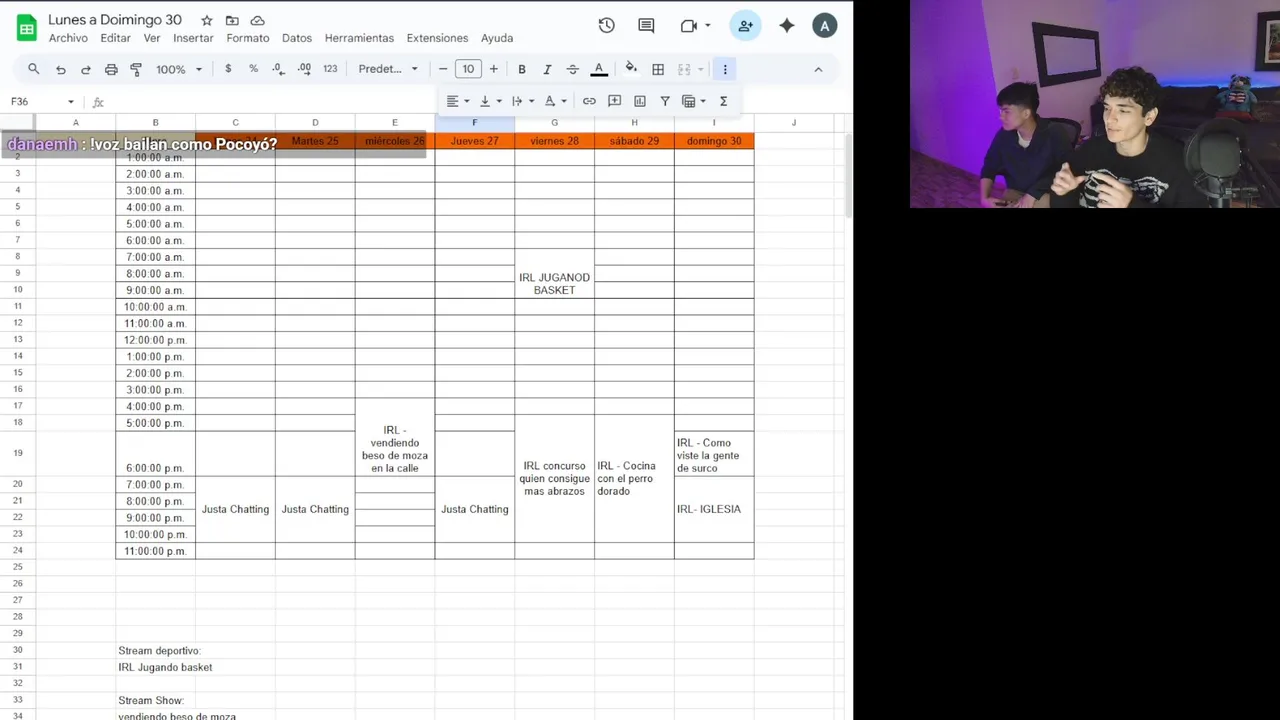Image resolution: width=1280 pixels, height=720 pixels.
Task: Select the IRL- IGLESIA cell
Action: click(x=714, y=509)
